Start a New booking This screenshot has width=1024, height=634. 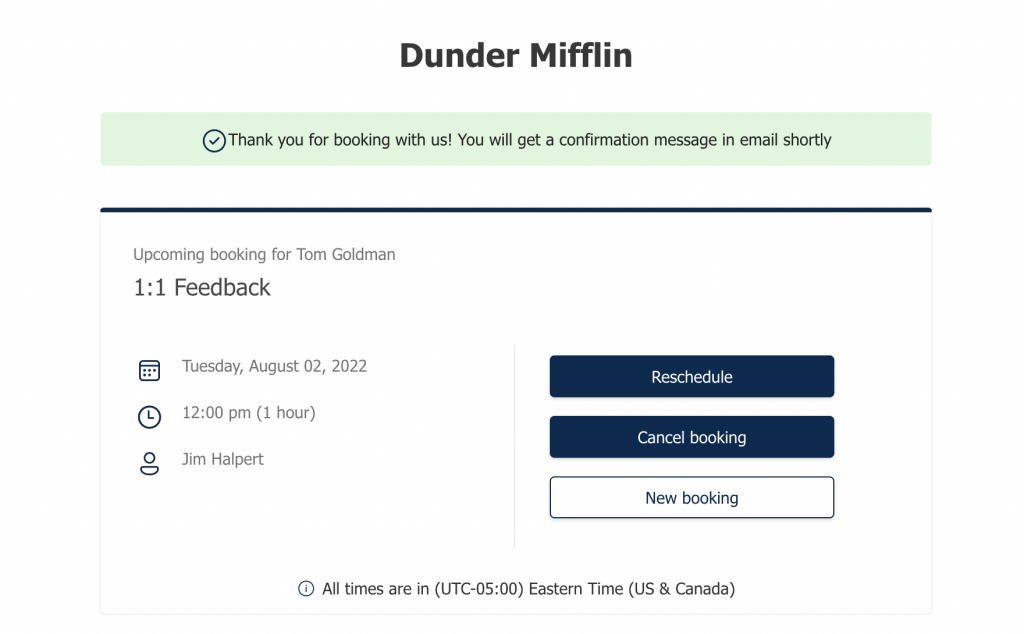[691, 498]
